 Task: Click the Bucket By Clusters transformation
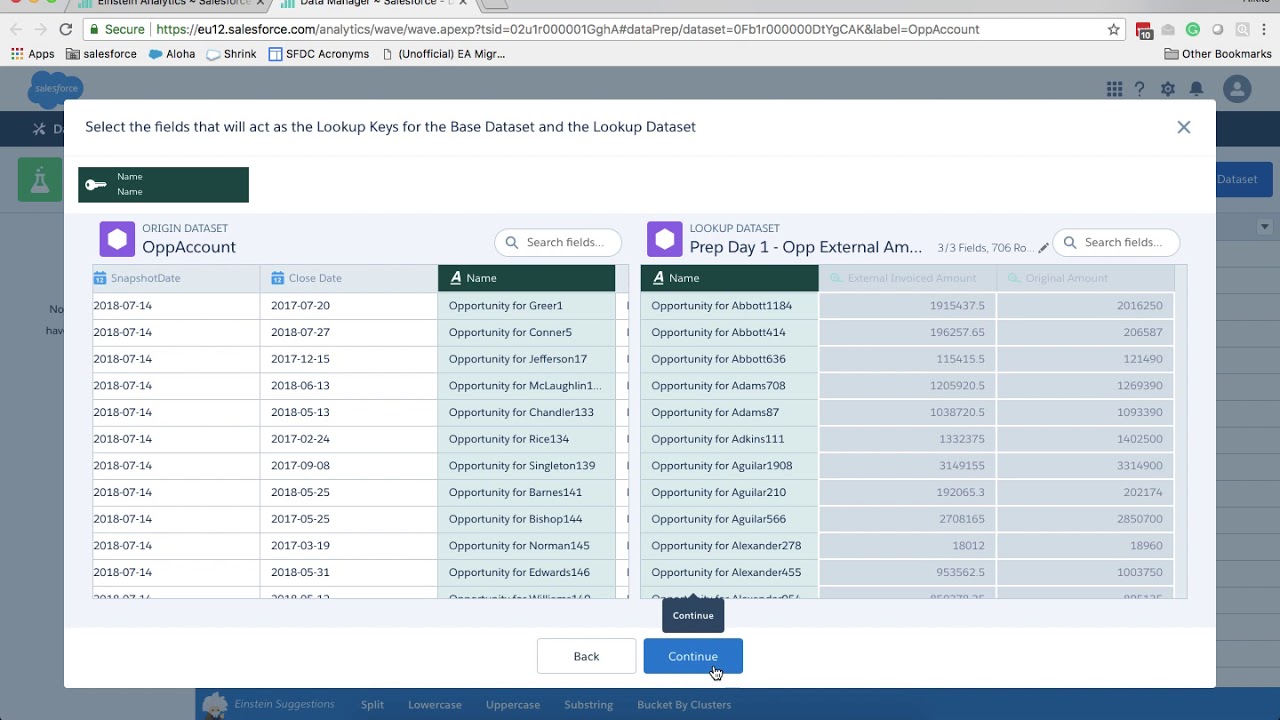tap(684, 704)
